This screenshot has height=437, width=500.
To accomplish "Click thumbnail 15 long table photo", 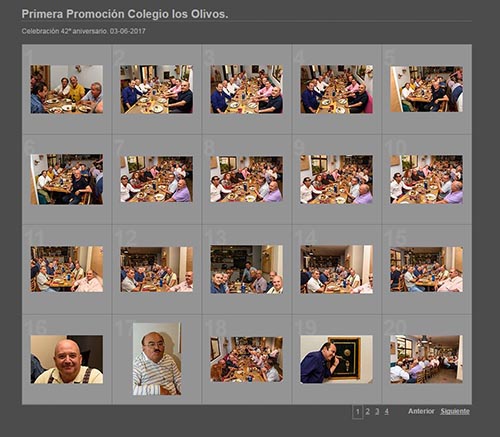I will pyautogui.click(x=426, y=269).
